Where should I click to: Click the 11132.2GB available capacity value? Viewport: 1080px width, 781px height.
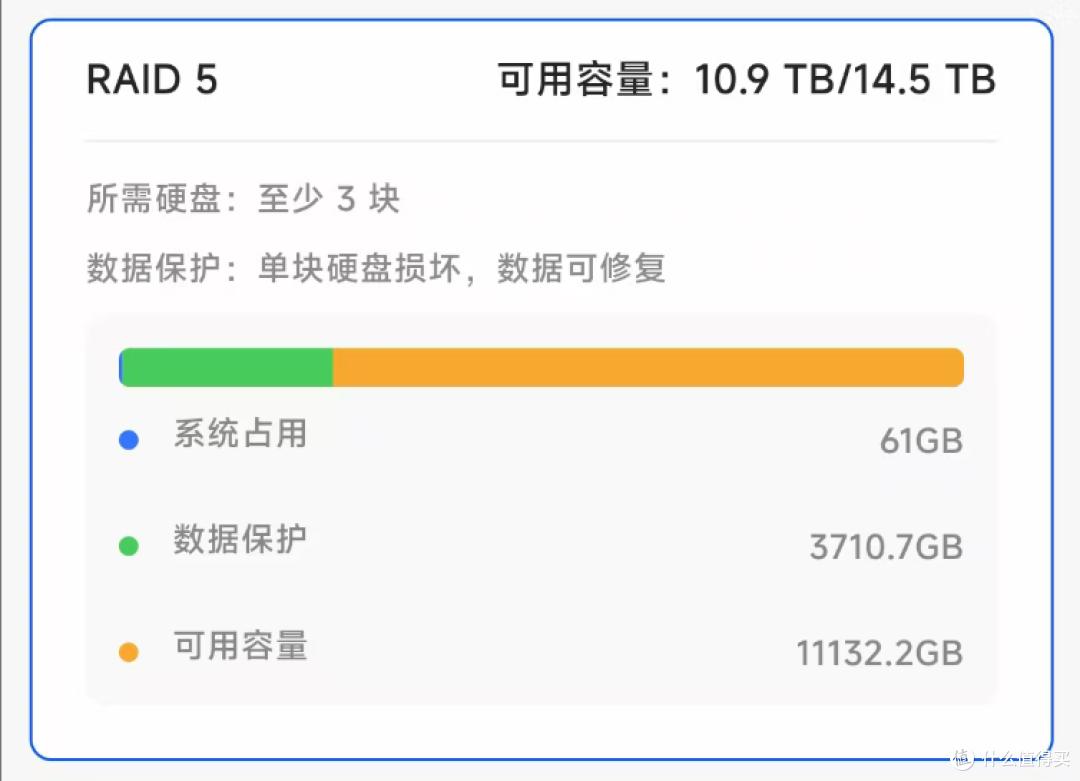879,653
